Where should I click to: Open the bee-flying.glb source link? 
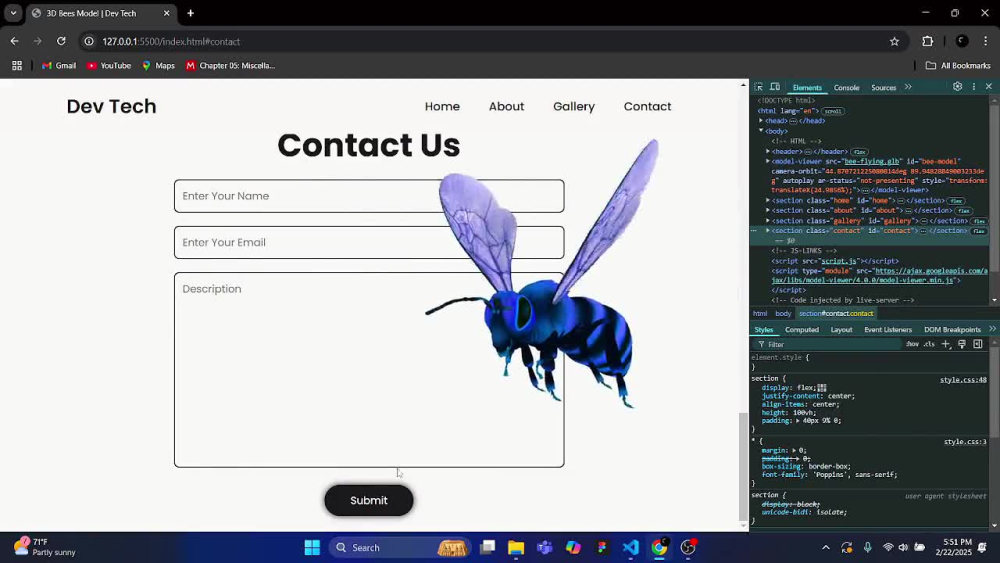pyautogui.click(x=871, y=161)
